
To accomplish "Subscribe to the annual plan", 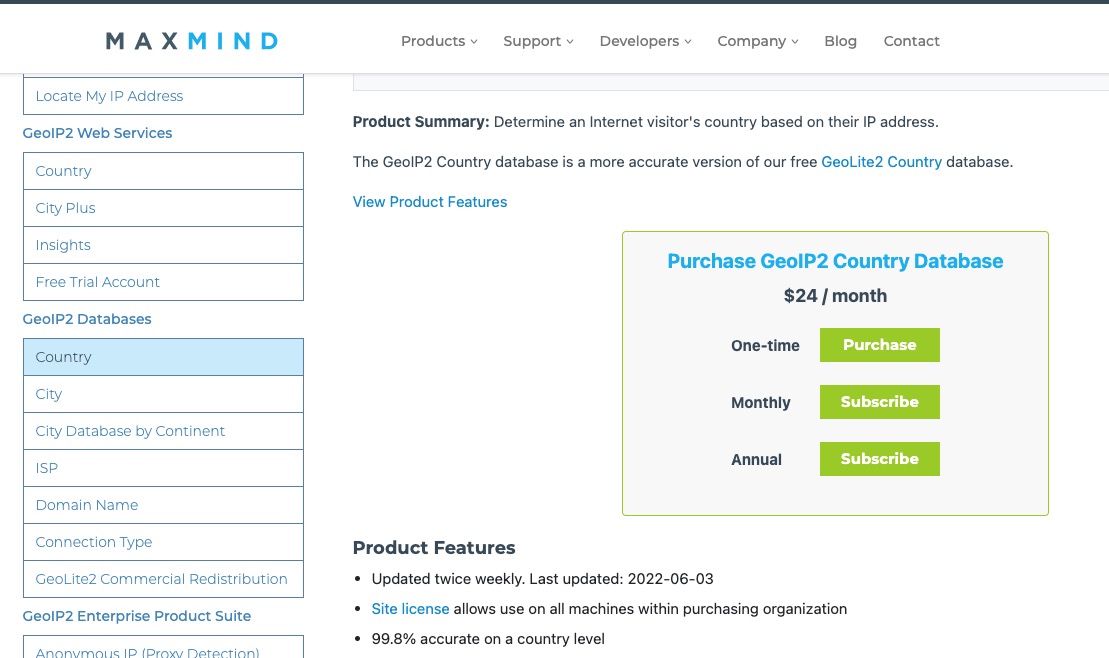I will coord(879,459).
